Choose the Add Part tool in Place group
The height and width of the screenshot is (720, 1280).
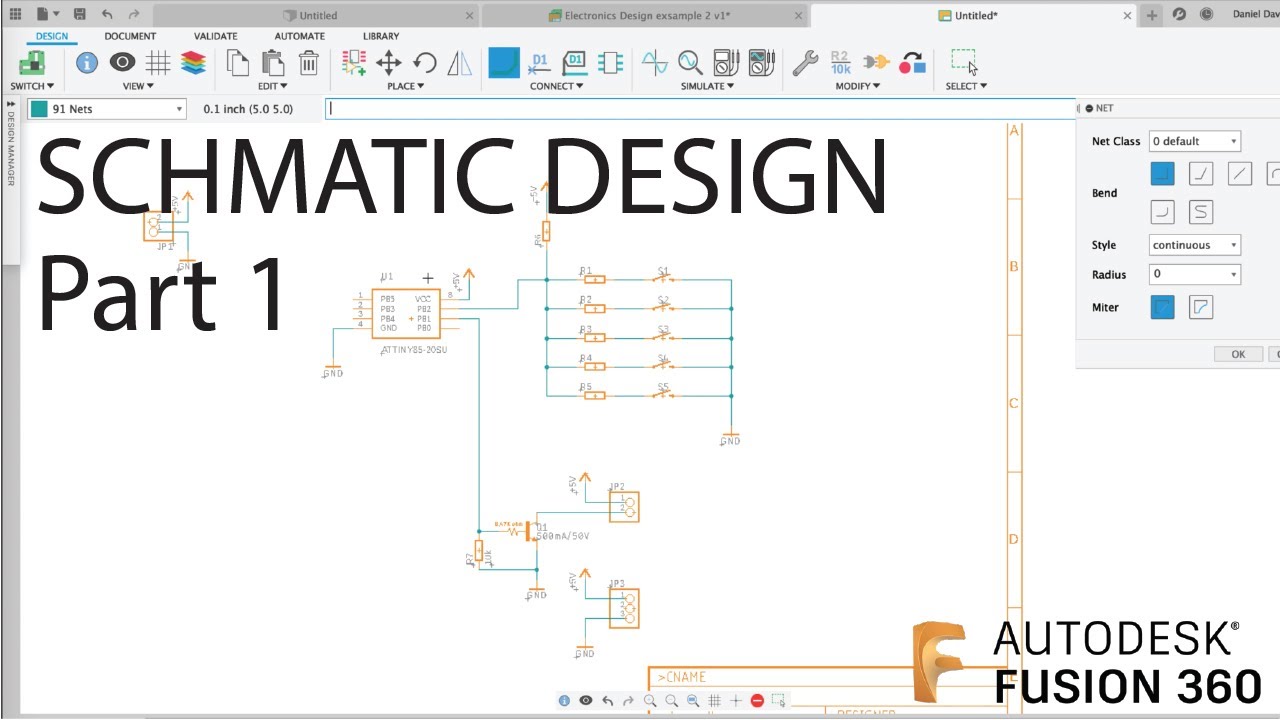point(354,63)
